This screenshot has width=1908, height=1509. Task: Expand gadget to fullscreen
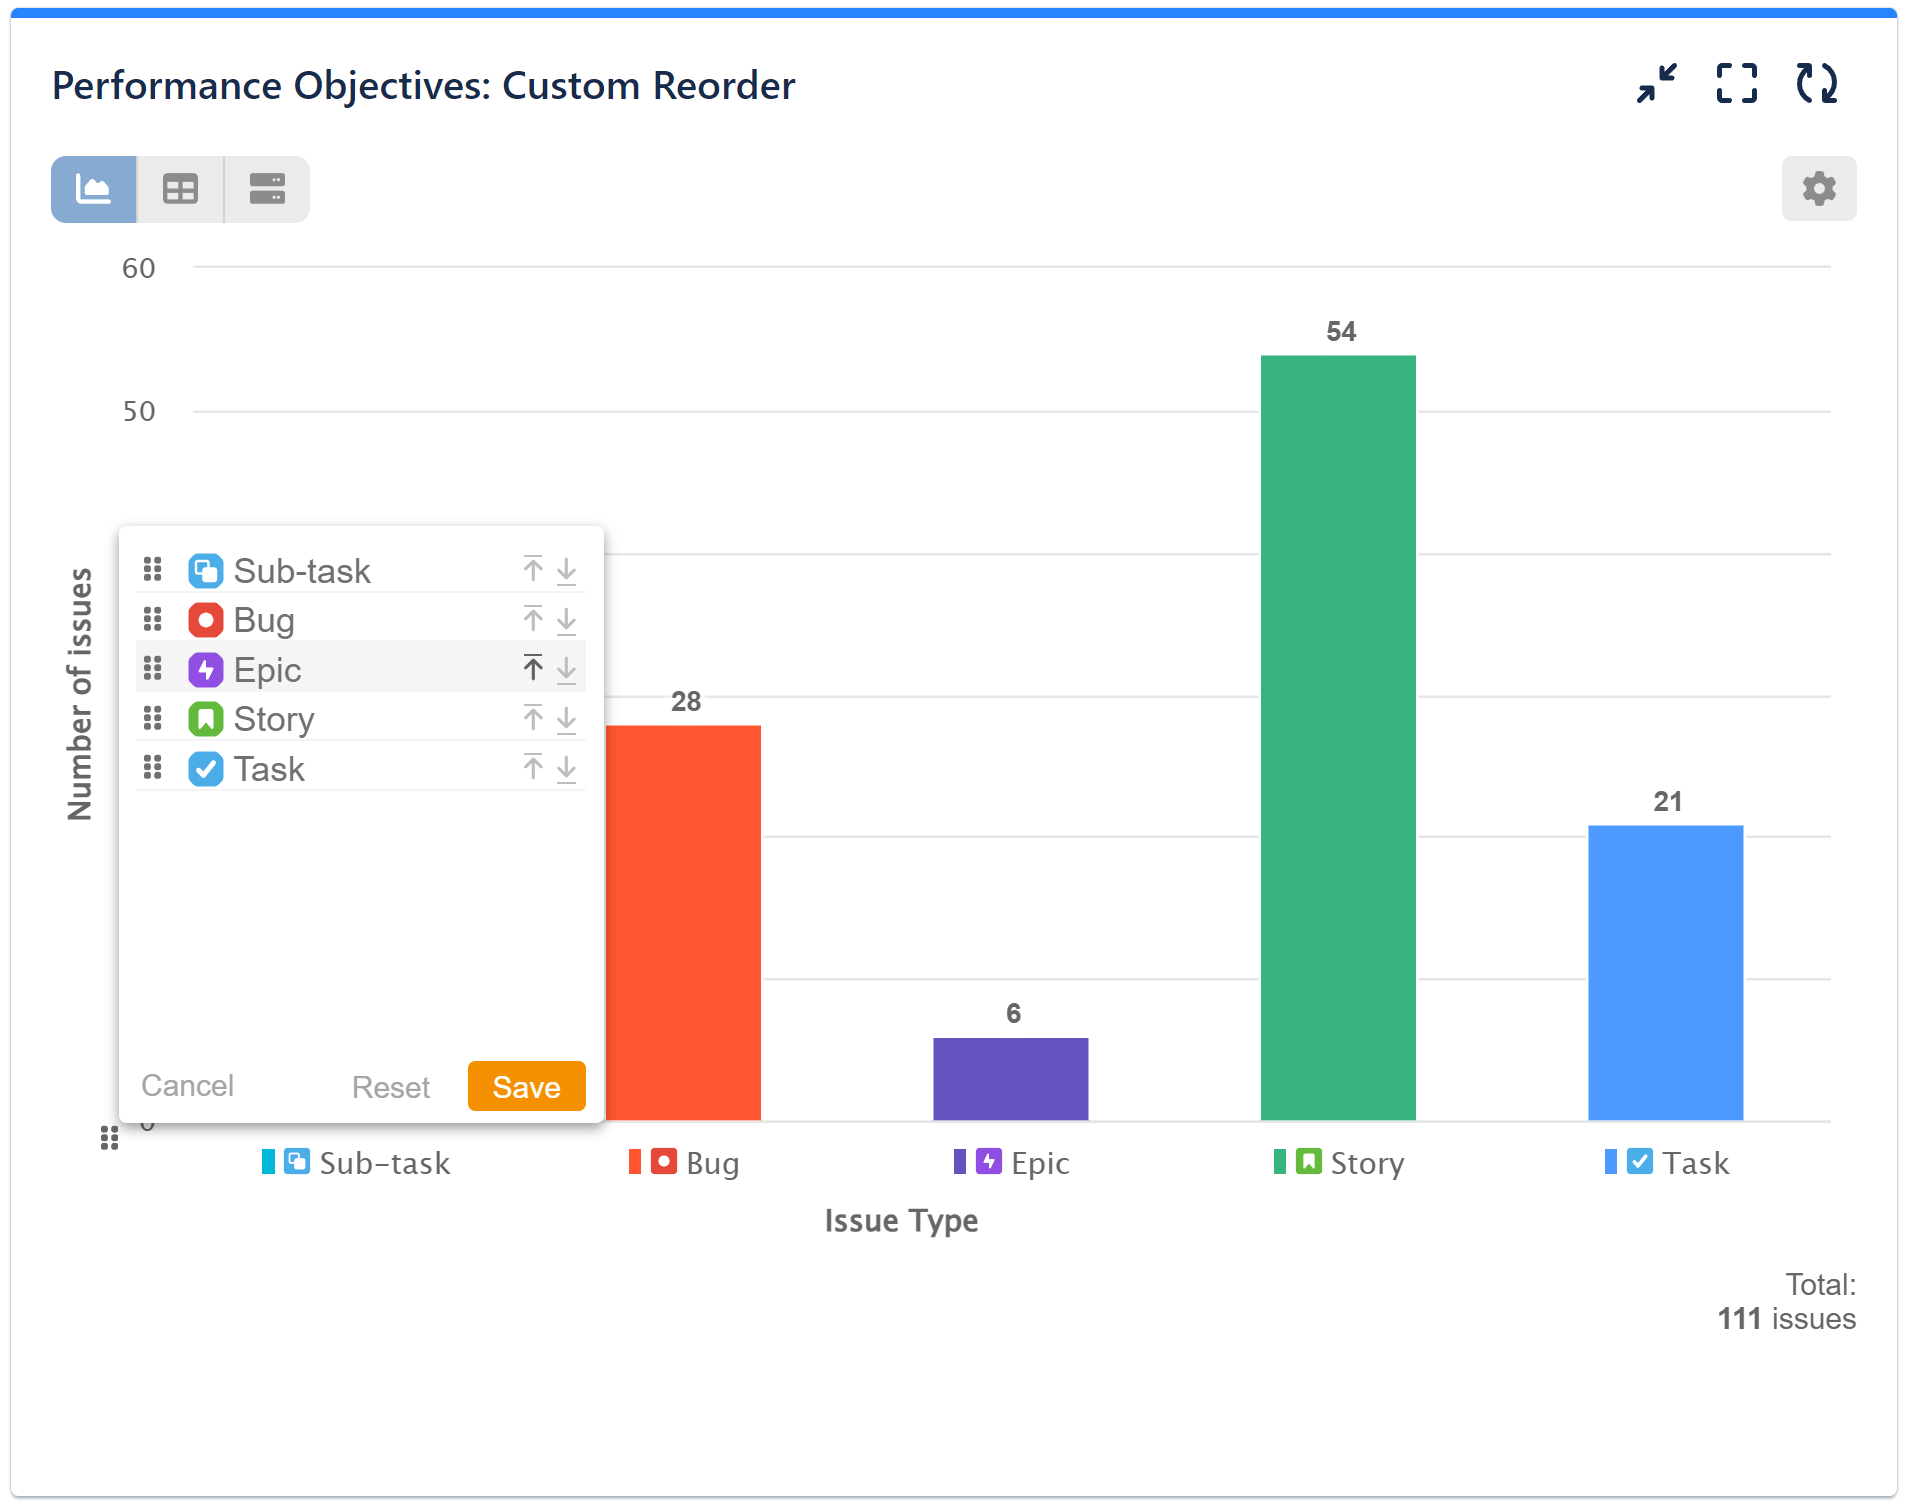(1736, 84)
